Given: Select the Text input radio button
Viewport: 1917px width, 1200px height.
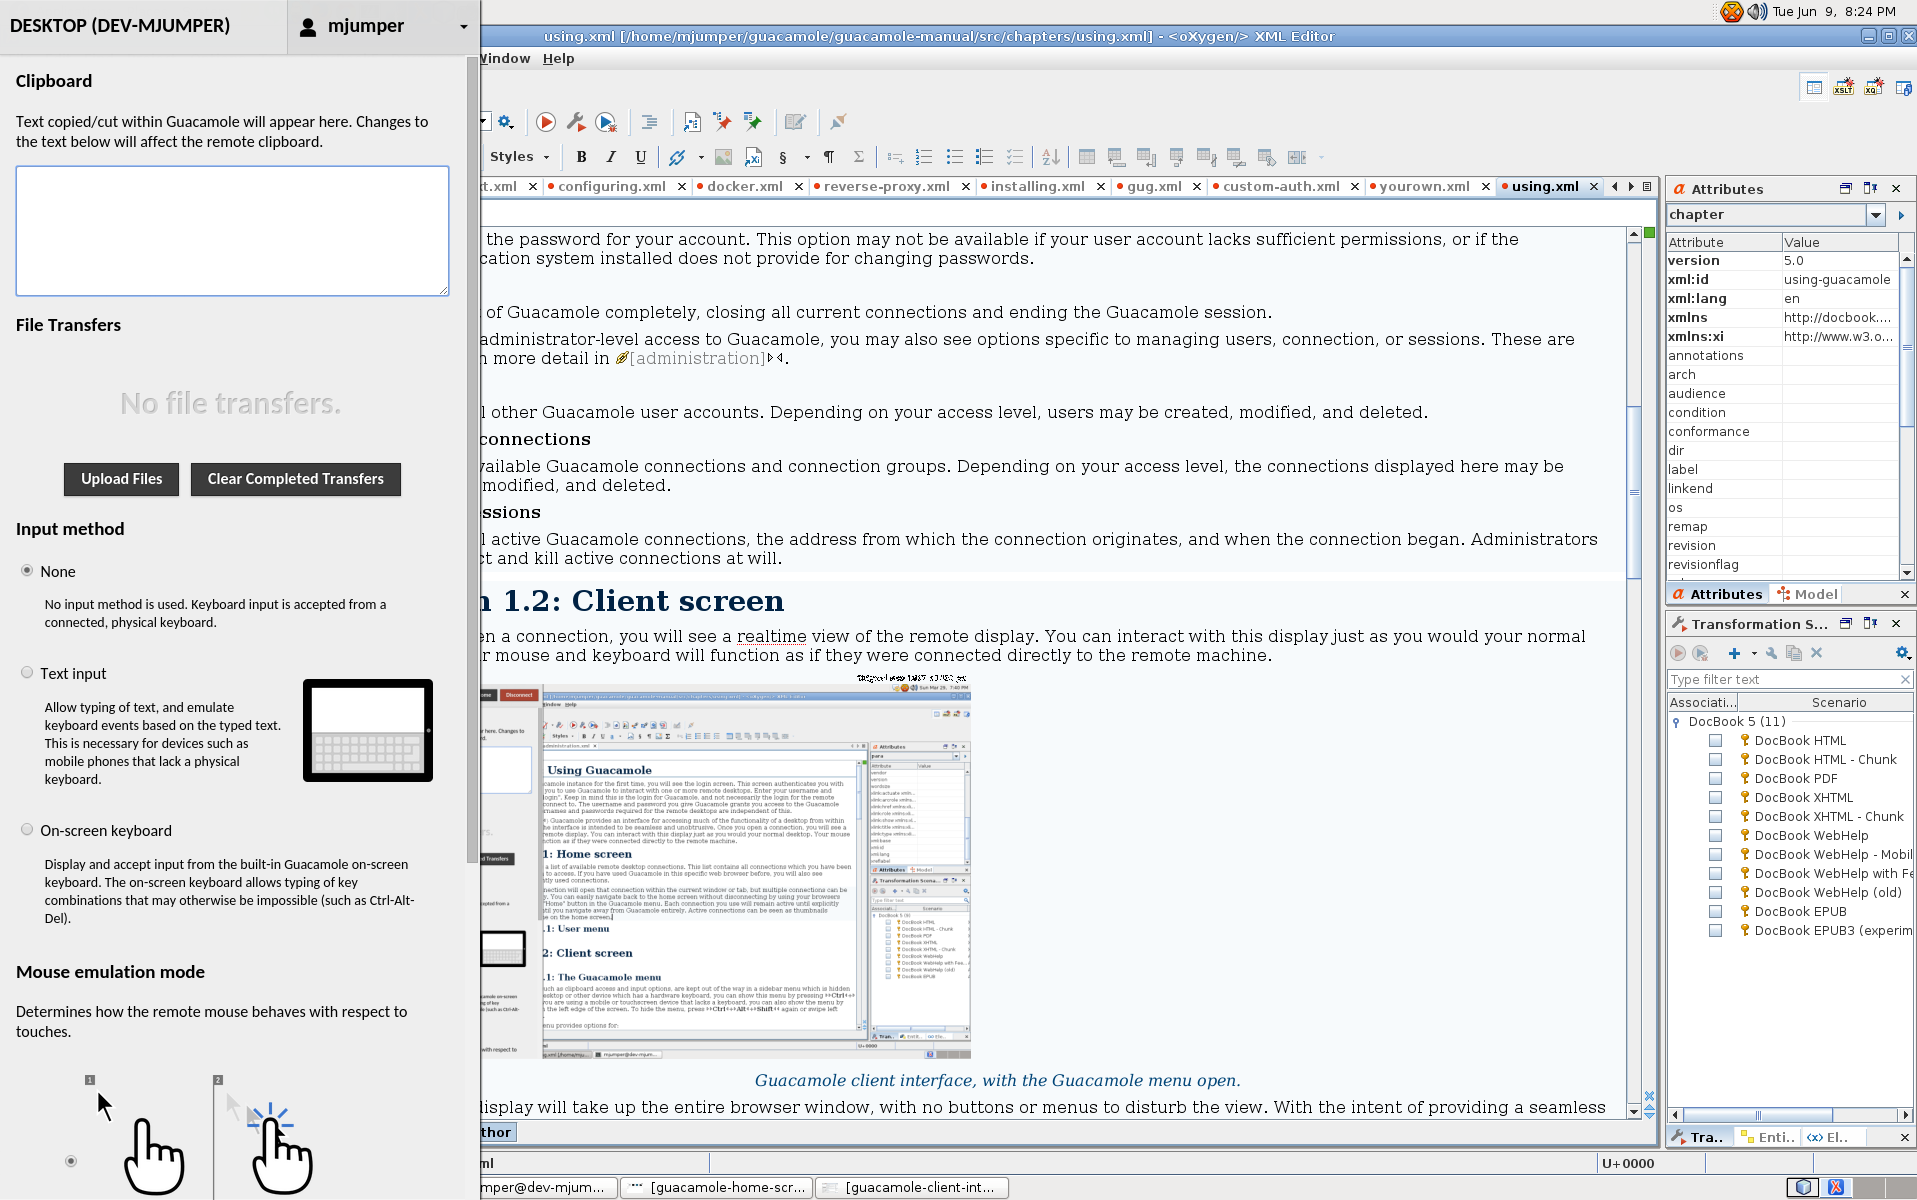Looking at the screenshot, I should [27, 673].
